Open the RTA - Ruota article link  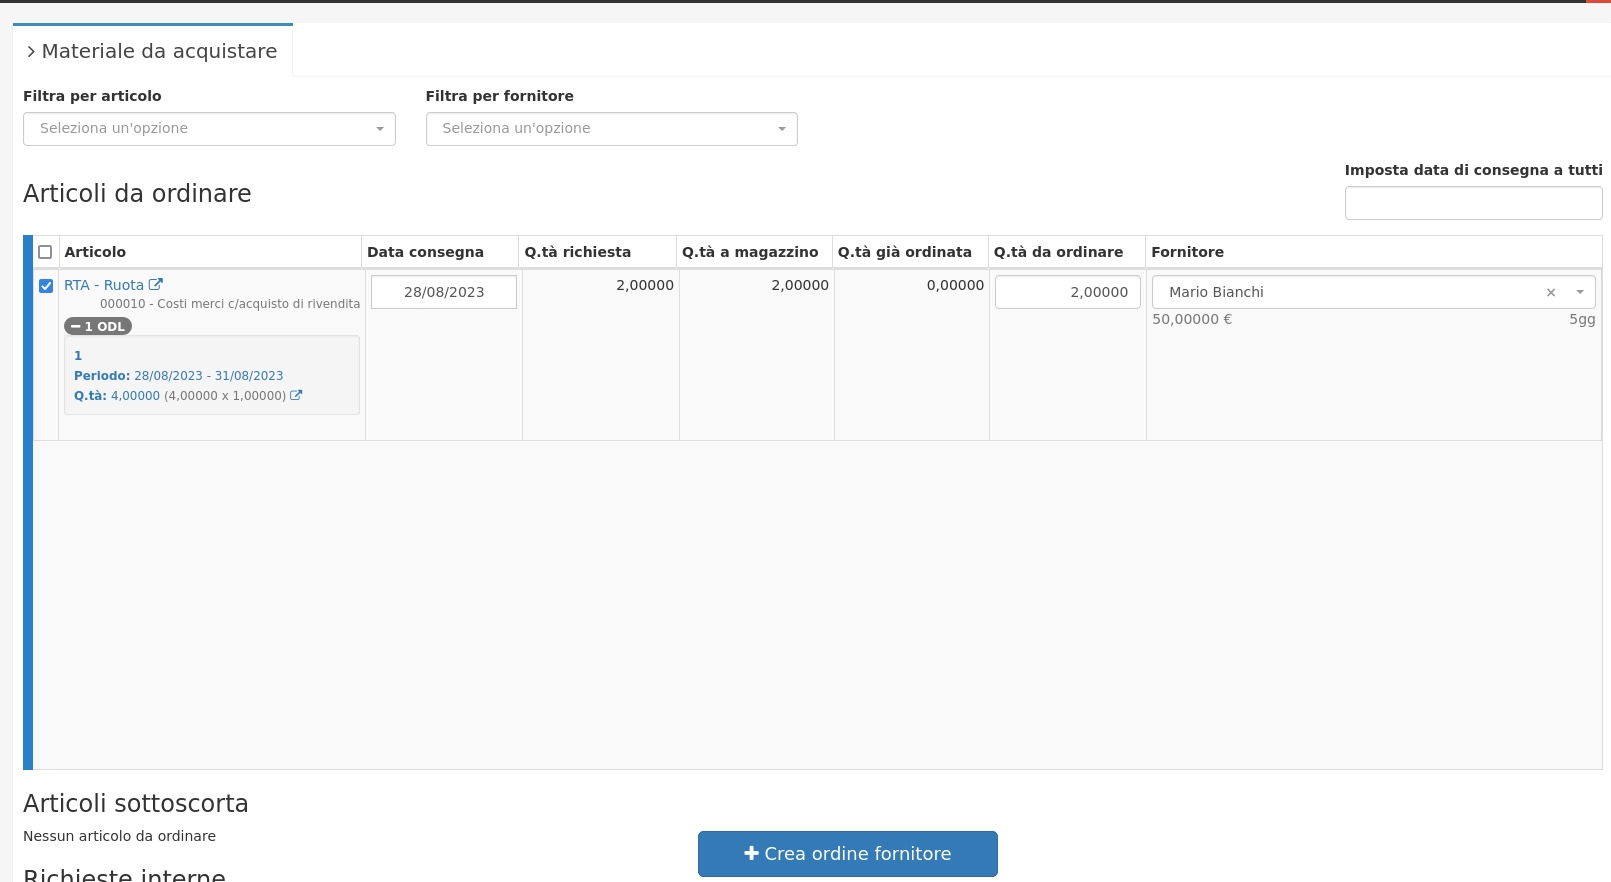coord(103,285)
